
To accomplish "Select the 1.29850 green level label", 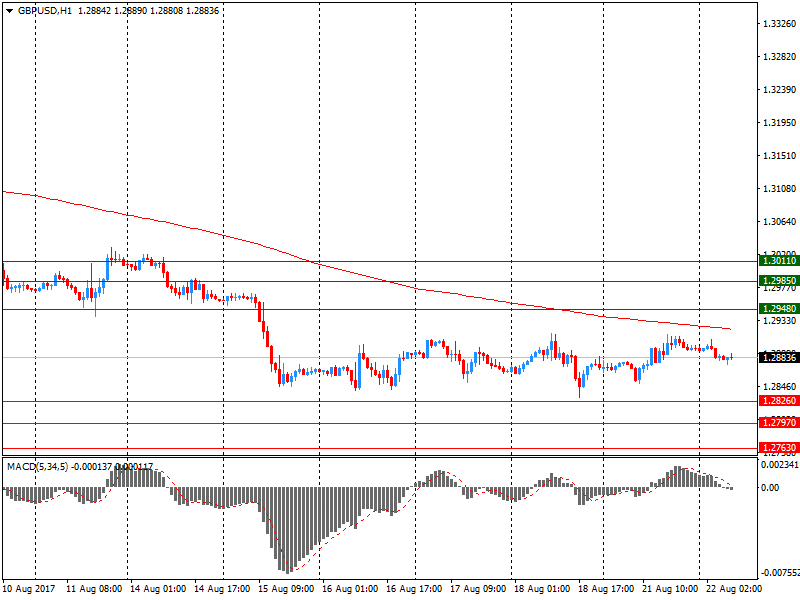I will [779, 281].
